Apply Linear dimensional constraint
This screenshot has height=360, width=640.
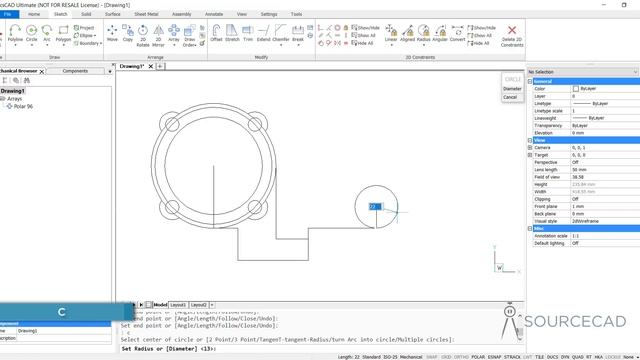(x=391, y=33)
